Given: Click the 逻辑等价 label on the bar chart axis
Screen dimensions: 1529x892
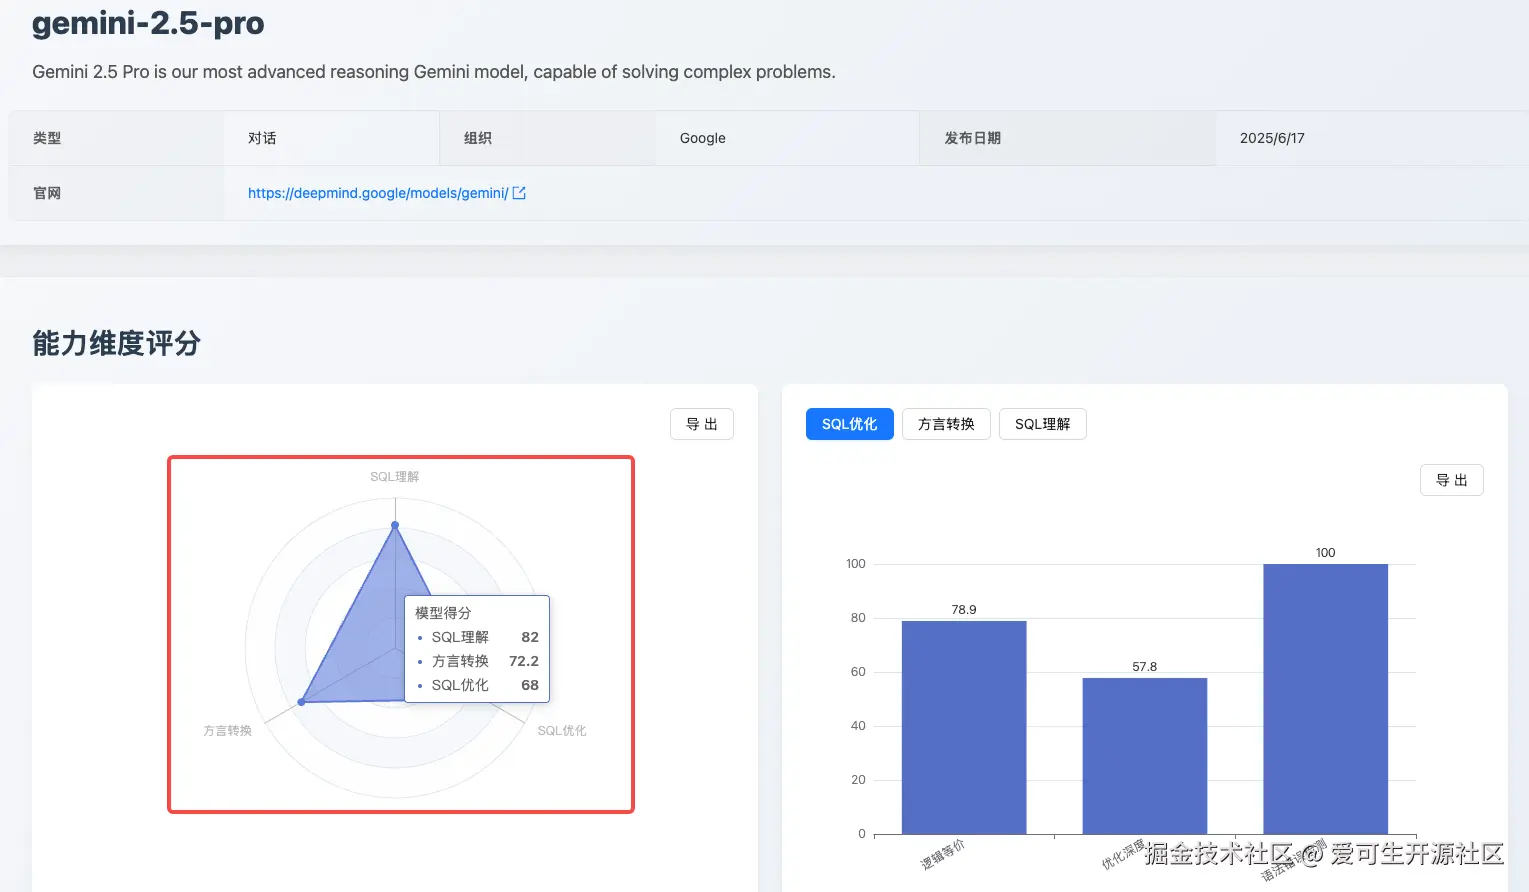Looking at the screenshot, I should (941, 852).
